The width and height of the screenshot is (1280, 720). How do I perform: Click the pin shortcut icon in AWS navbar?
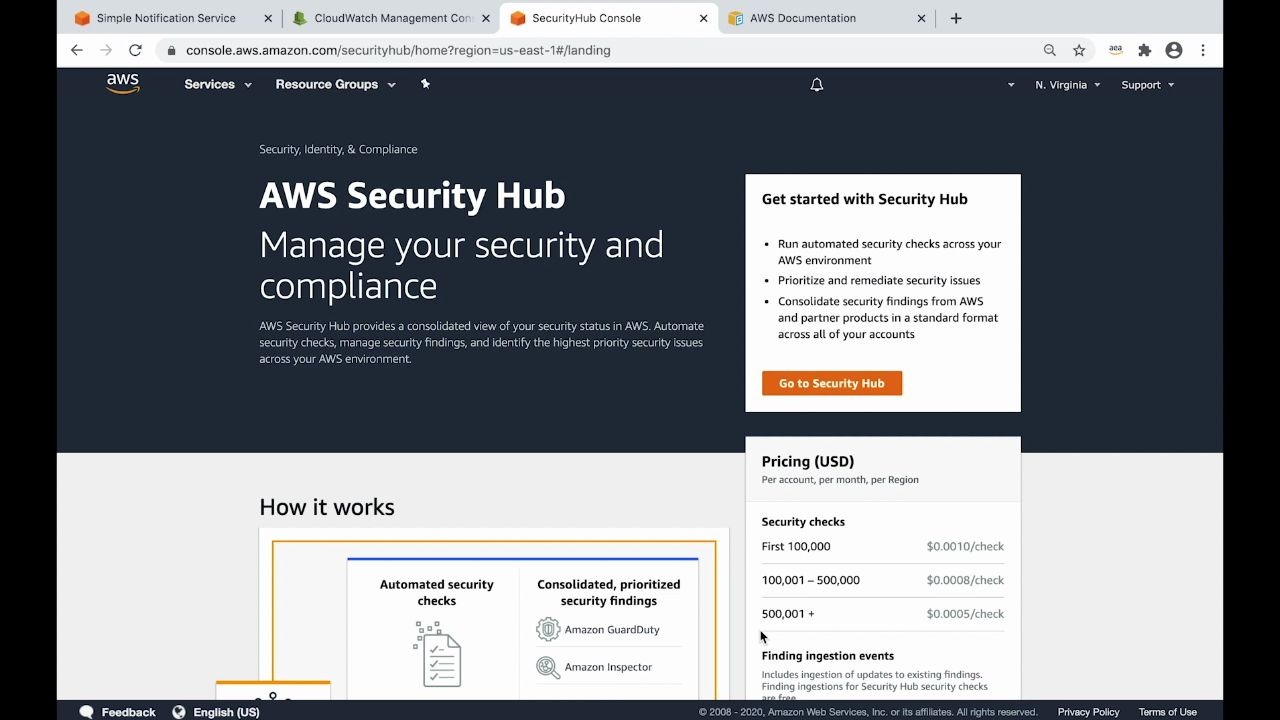(x=425, y=84)
